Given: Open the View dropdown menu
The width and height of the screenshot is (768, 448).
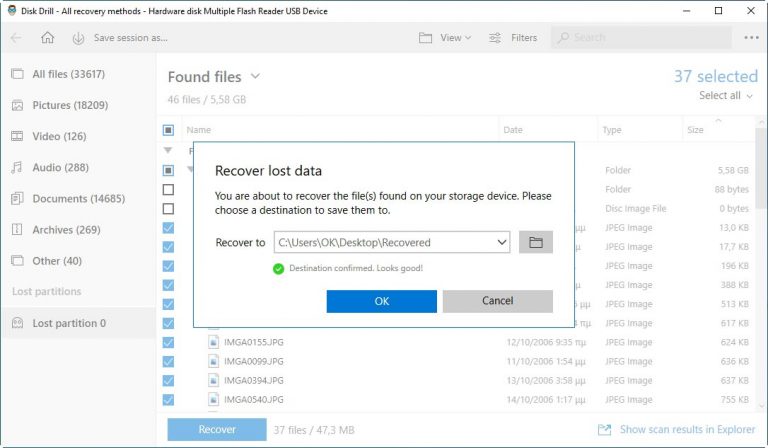Looking at the screenshot, I should coord(456,38).
